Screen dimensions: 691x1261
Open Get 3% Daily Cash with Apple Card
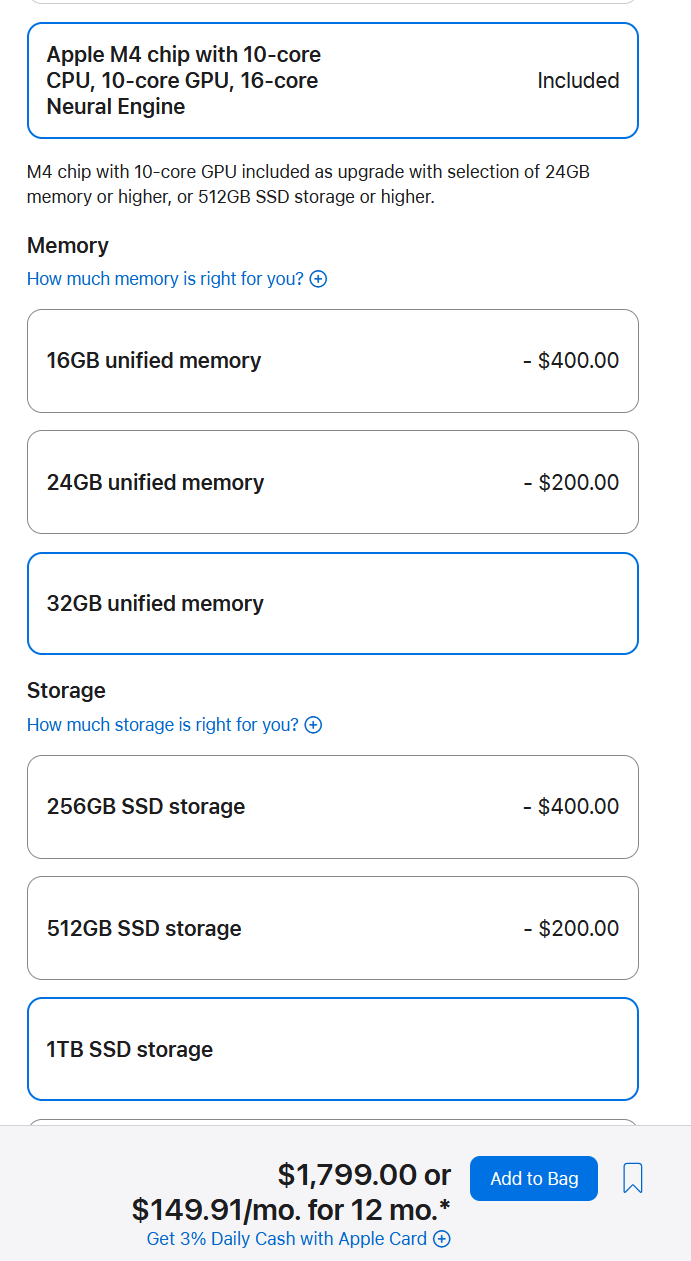[287, 1239]
